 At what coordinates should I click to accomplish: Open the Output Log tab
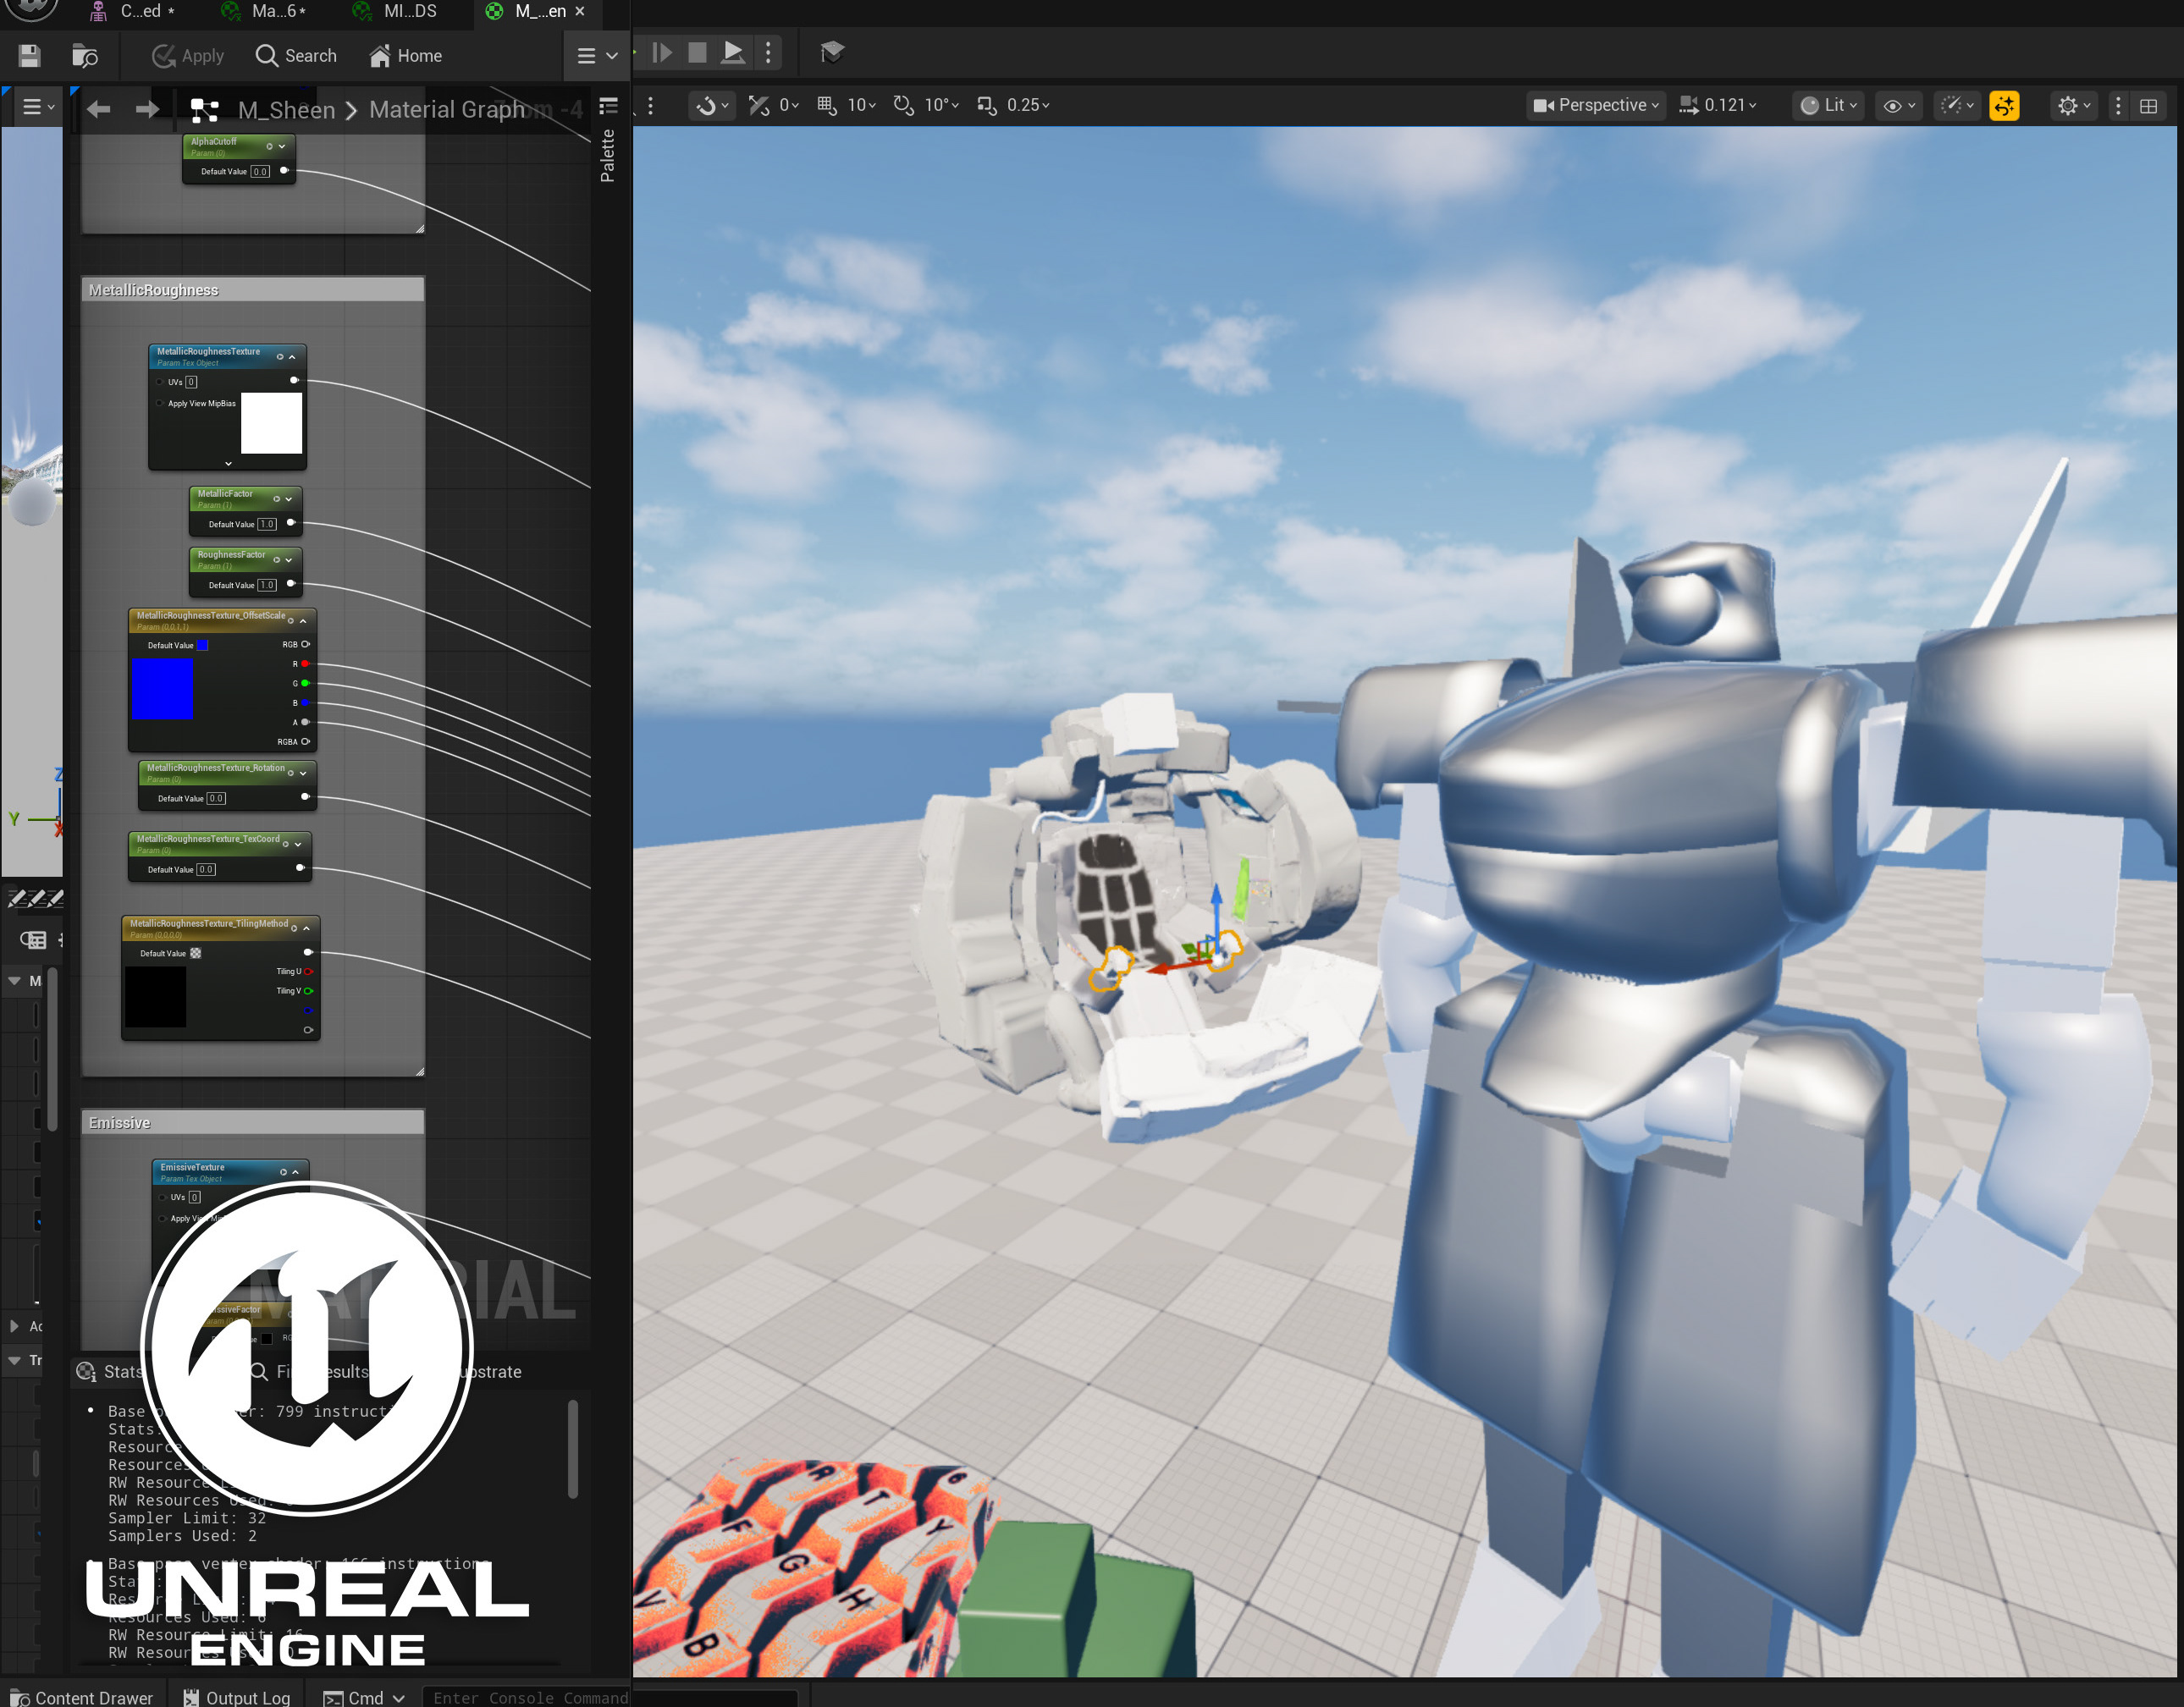click(236, 1697)
